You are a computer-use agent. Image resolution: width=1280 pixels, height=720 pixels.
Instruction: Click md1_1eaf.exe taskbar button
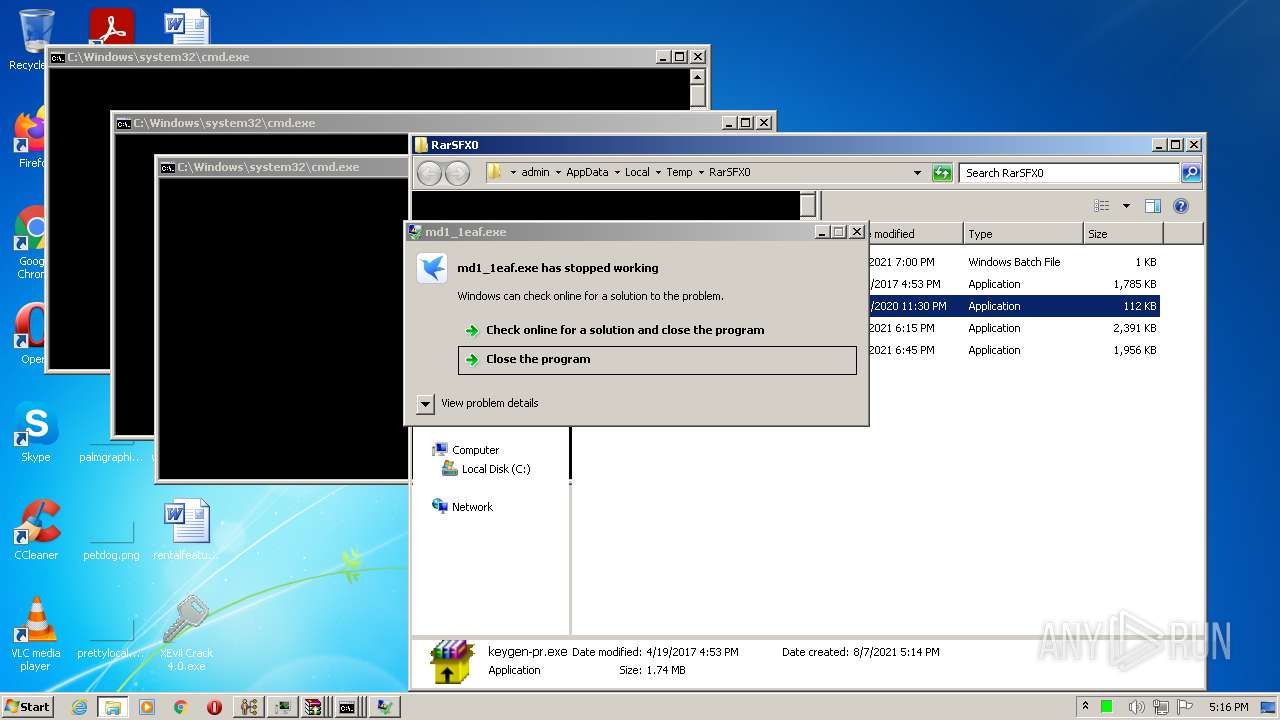383,707
